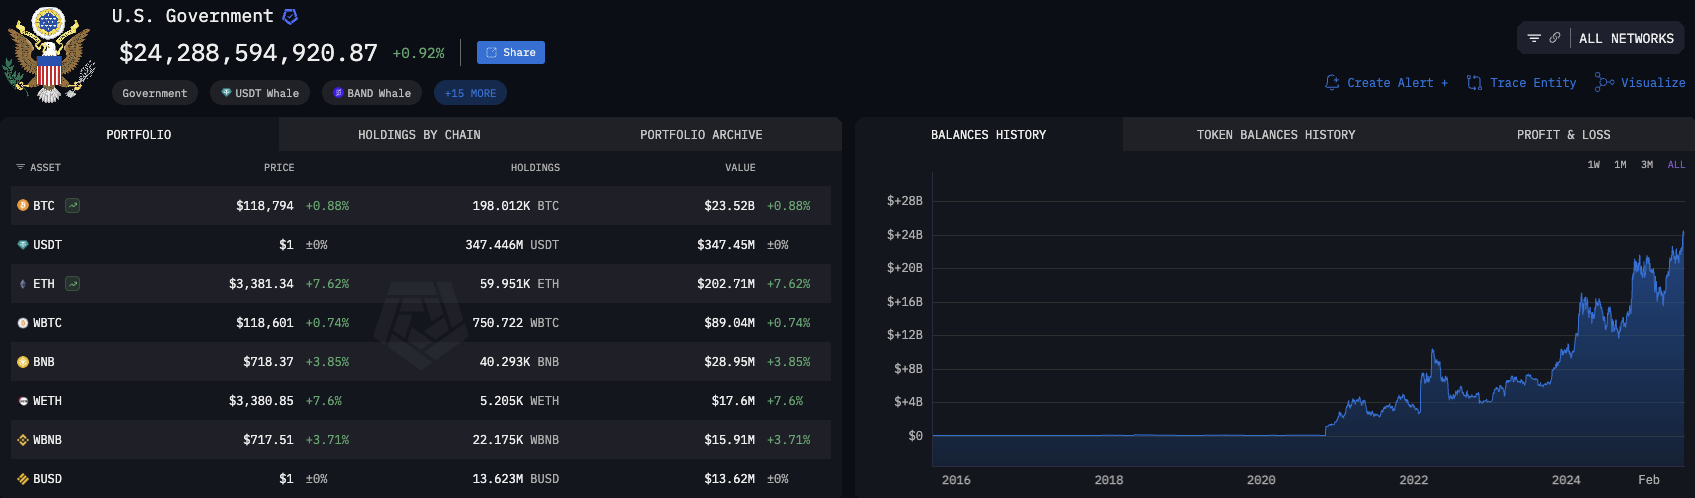
Task: Open the ETH price chart icon
Action: pyautogui.click(x=72, y=283)
